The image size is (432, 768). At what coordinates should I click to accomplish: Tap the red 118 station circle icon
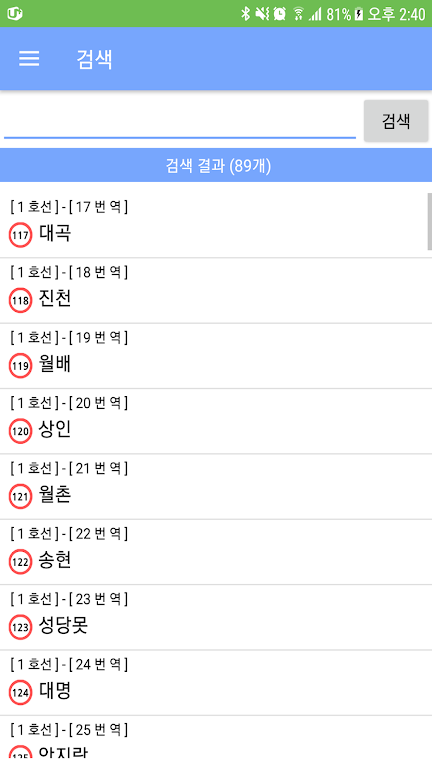click(x=21, y=301)
